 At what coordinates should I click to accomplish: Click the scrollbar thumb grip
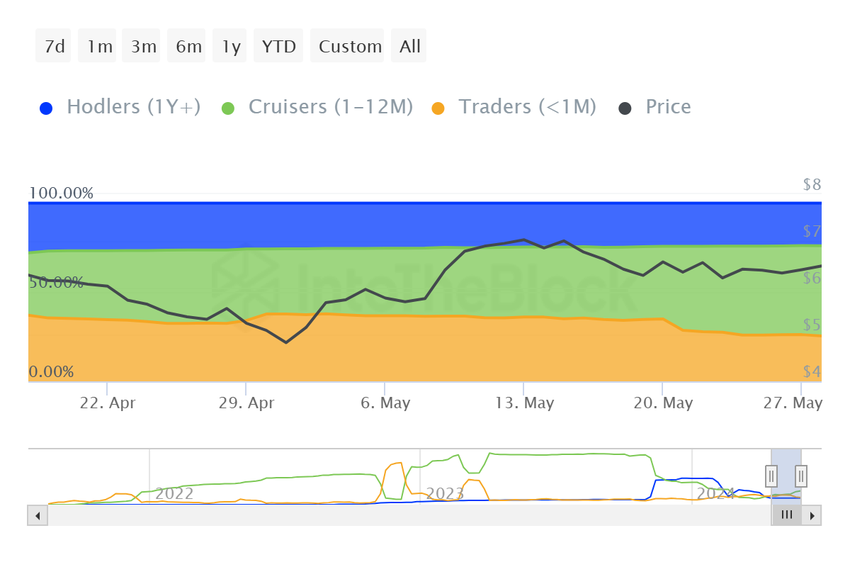(787, 515)
